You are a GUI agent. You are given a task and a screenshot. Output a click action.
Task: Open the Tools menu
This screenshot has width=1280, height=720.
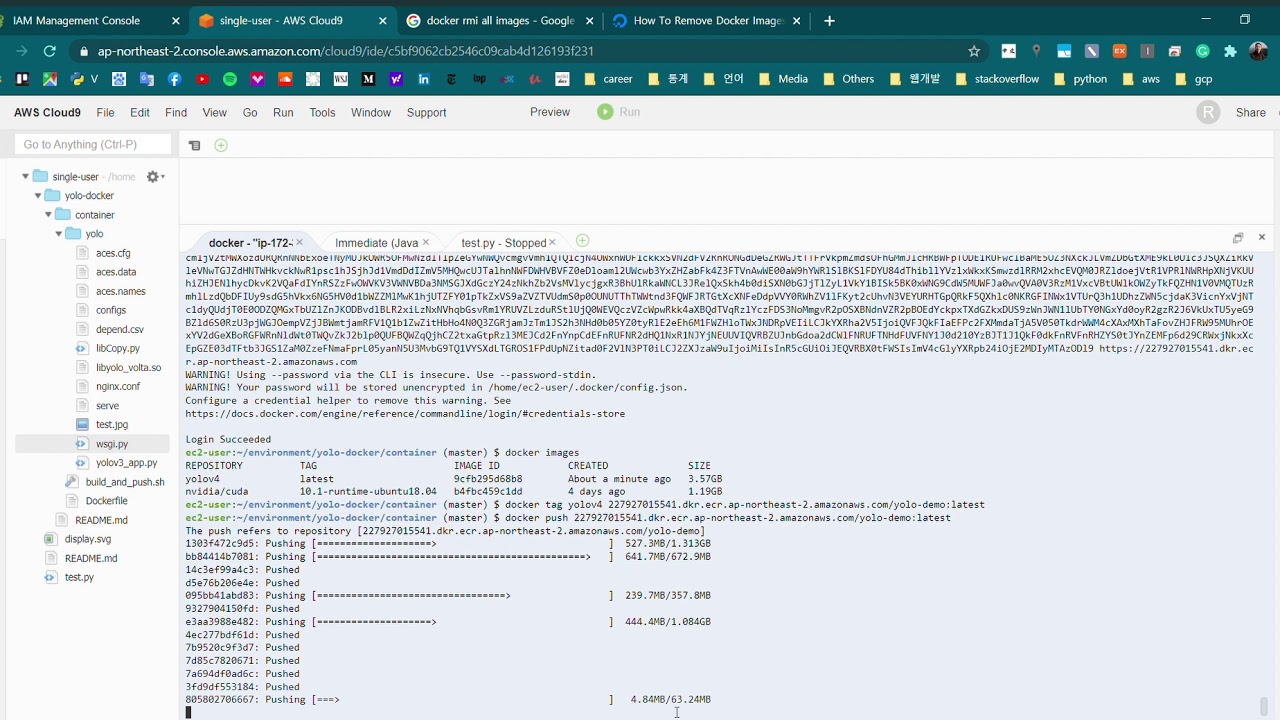[x=322, y=112]
